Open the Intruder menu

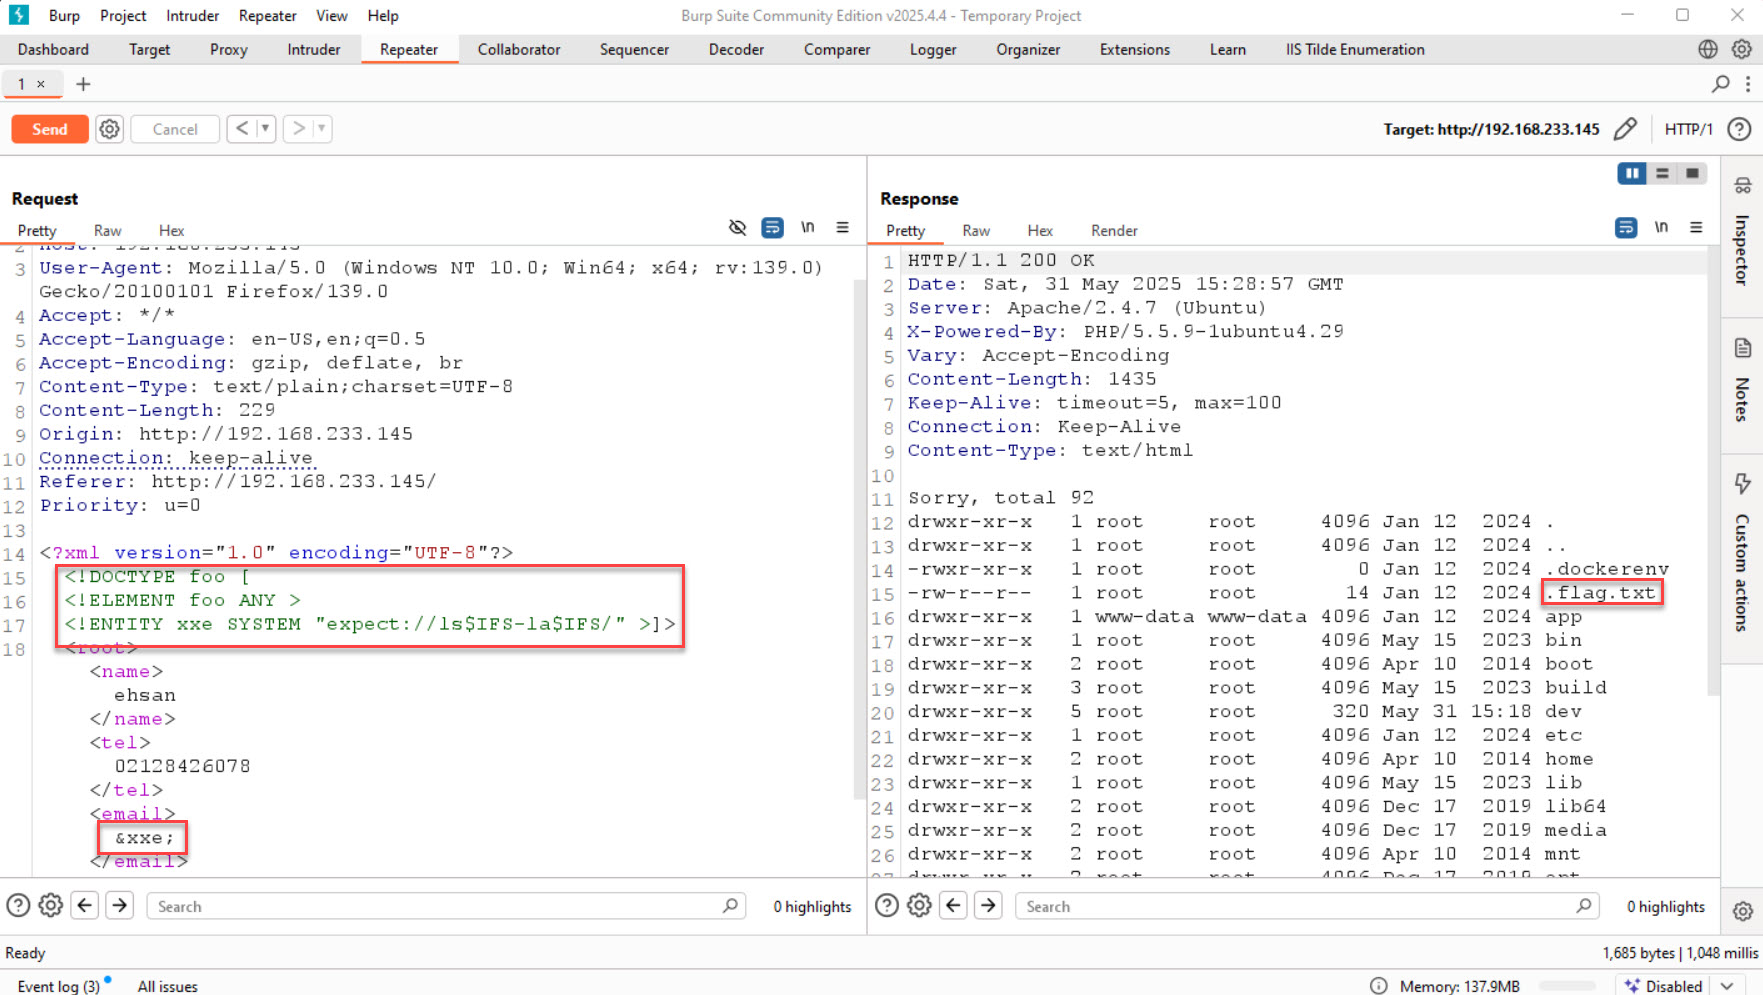coord(192,15)
